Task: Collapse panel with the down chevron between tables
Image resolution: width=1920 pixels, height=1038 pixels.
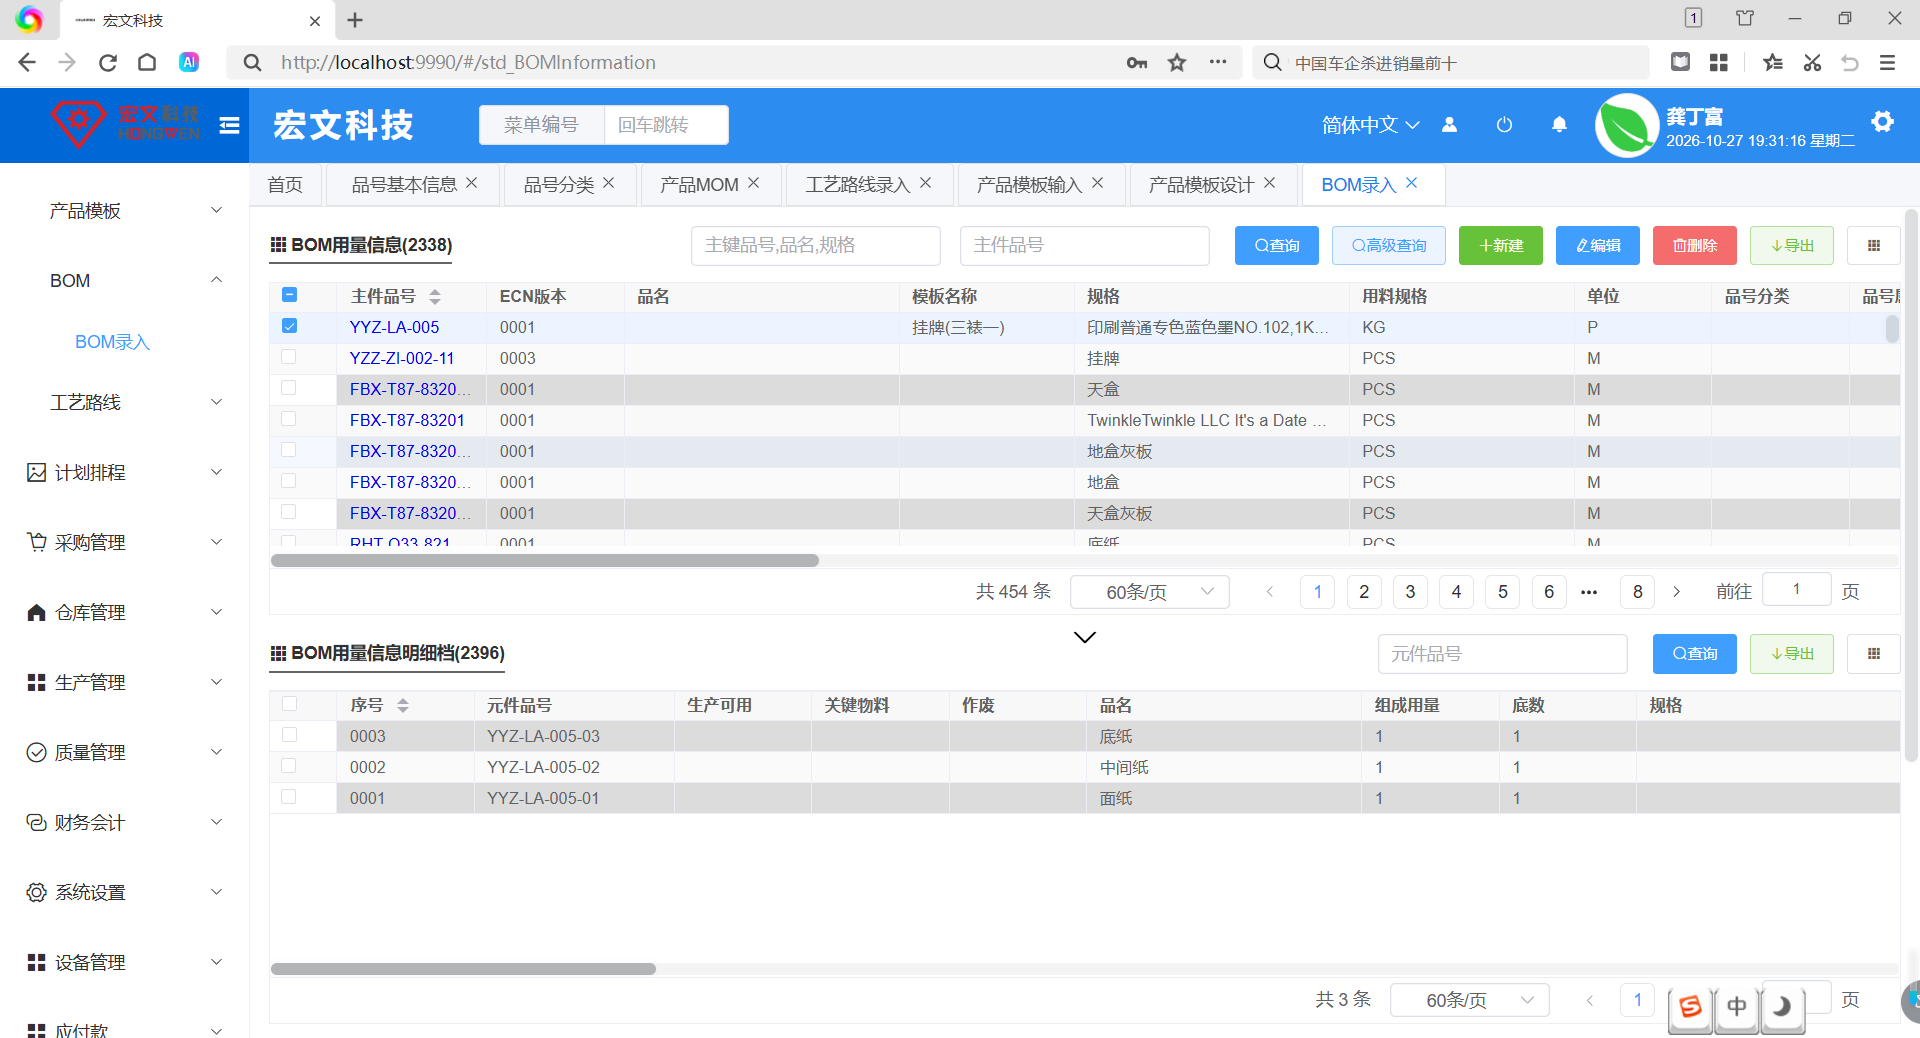Action: pos(1085,637)
